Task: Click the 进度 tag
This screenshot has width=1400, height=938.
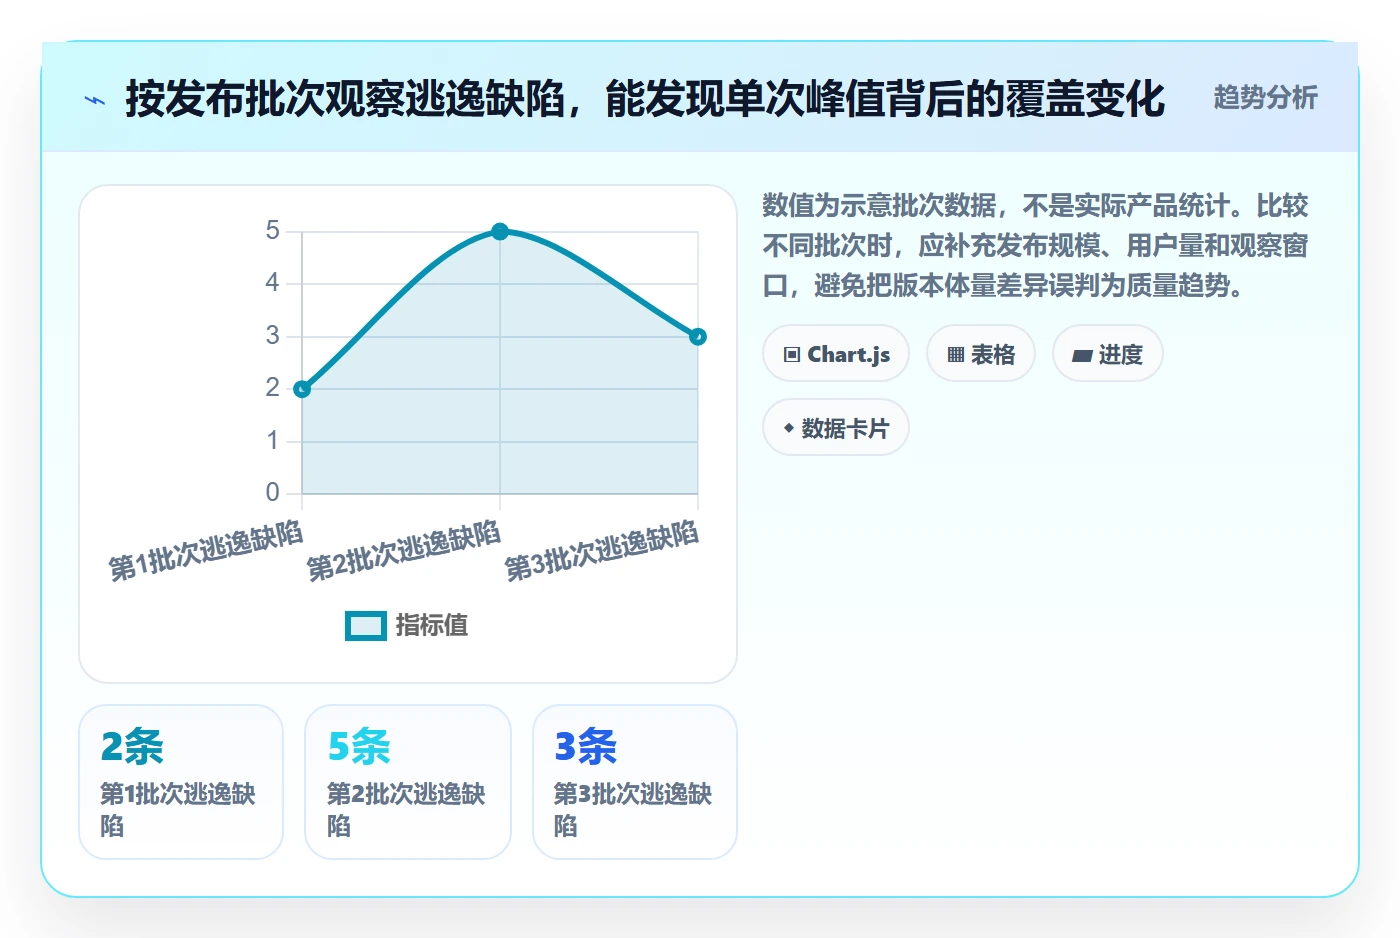Action: pyautogui.click(x=1108, y=354)
